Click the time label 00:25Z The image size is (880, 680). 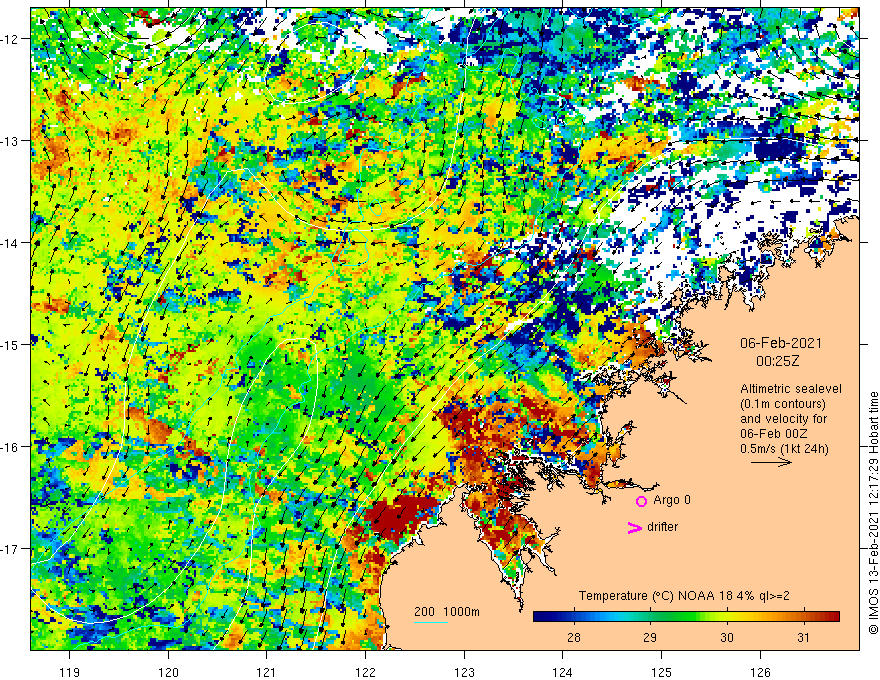tap(777, 361)
